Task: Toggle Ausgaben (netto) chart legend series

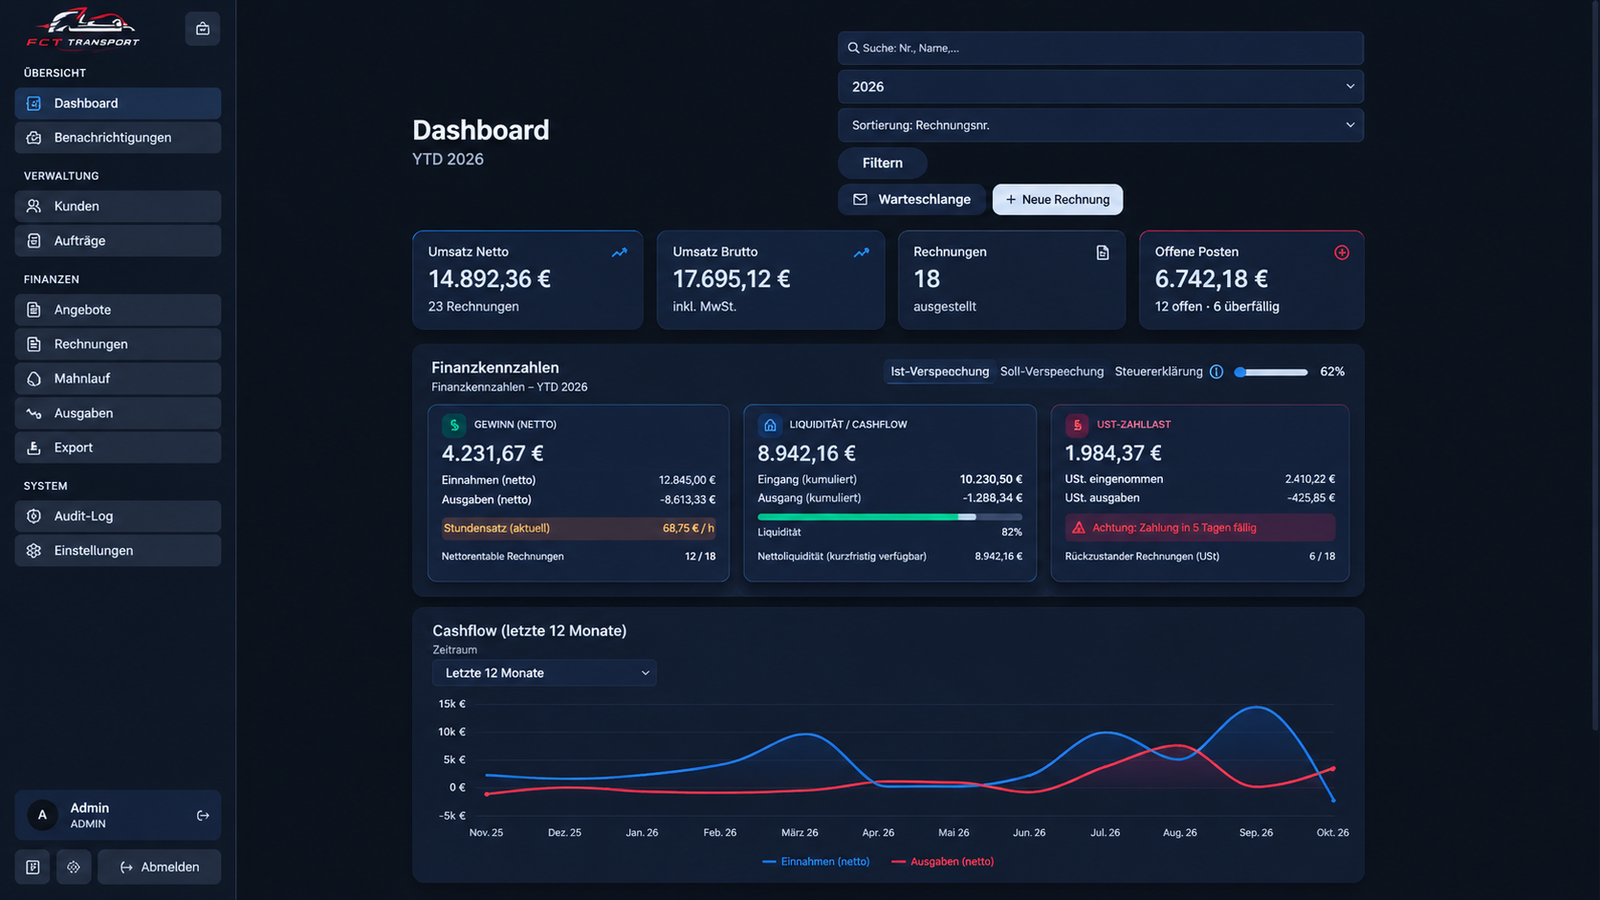Action: 943,862
